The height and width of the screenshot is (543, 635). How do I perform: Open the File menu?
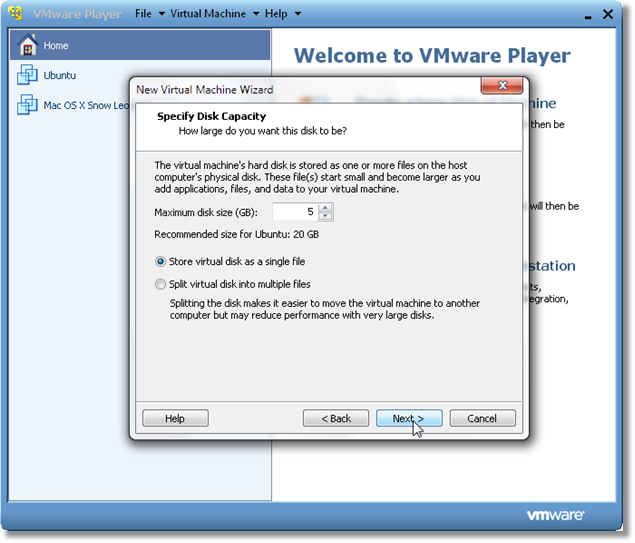point(143,14)
